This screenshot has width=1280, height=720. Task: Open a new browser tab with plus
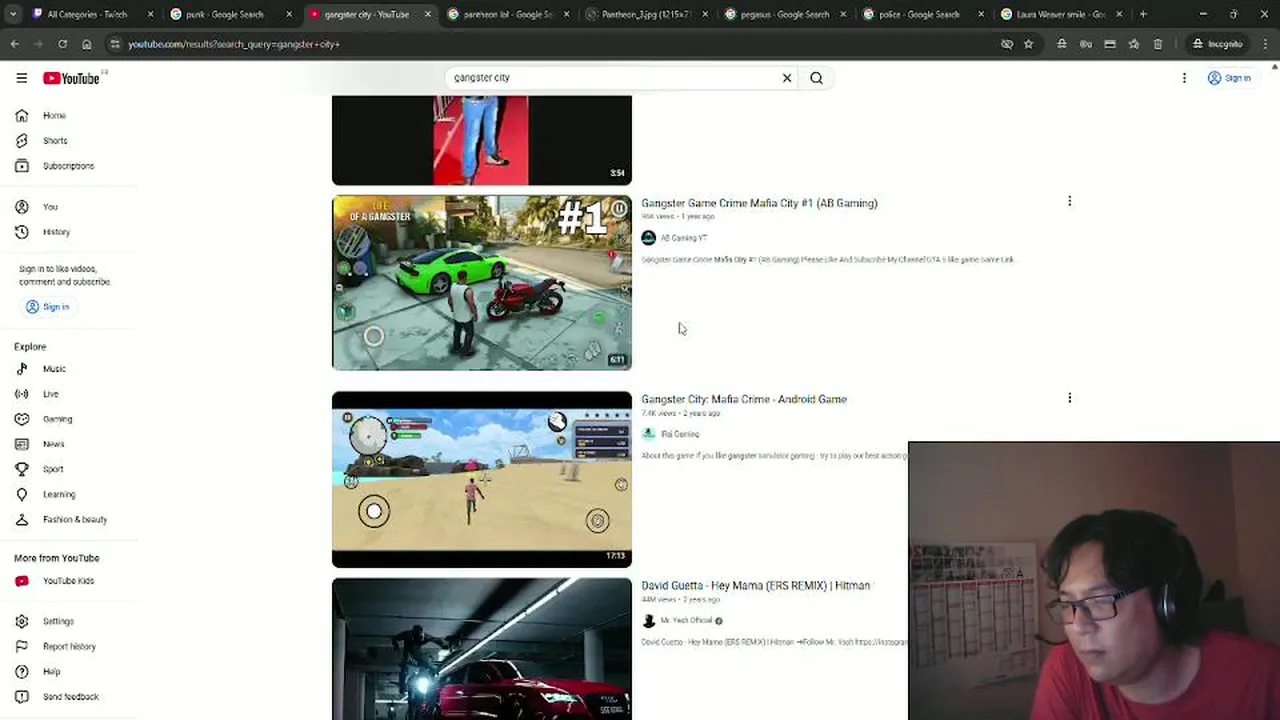pyautogui.click(x=1143, y=14)
